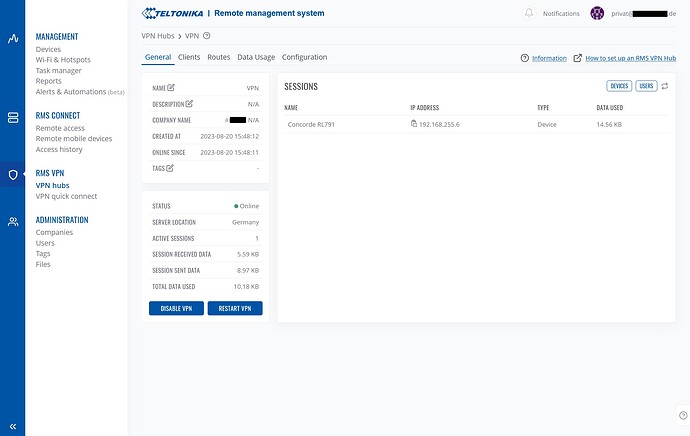Image resolution: width=690 pixels, height=436 pixels.
Task: Select the Concorde RL791 session row
Action: [477, 125]
